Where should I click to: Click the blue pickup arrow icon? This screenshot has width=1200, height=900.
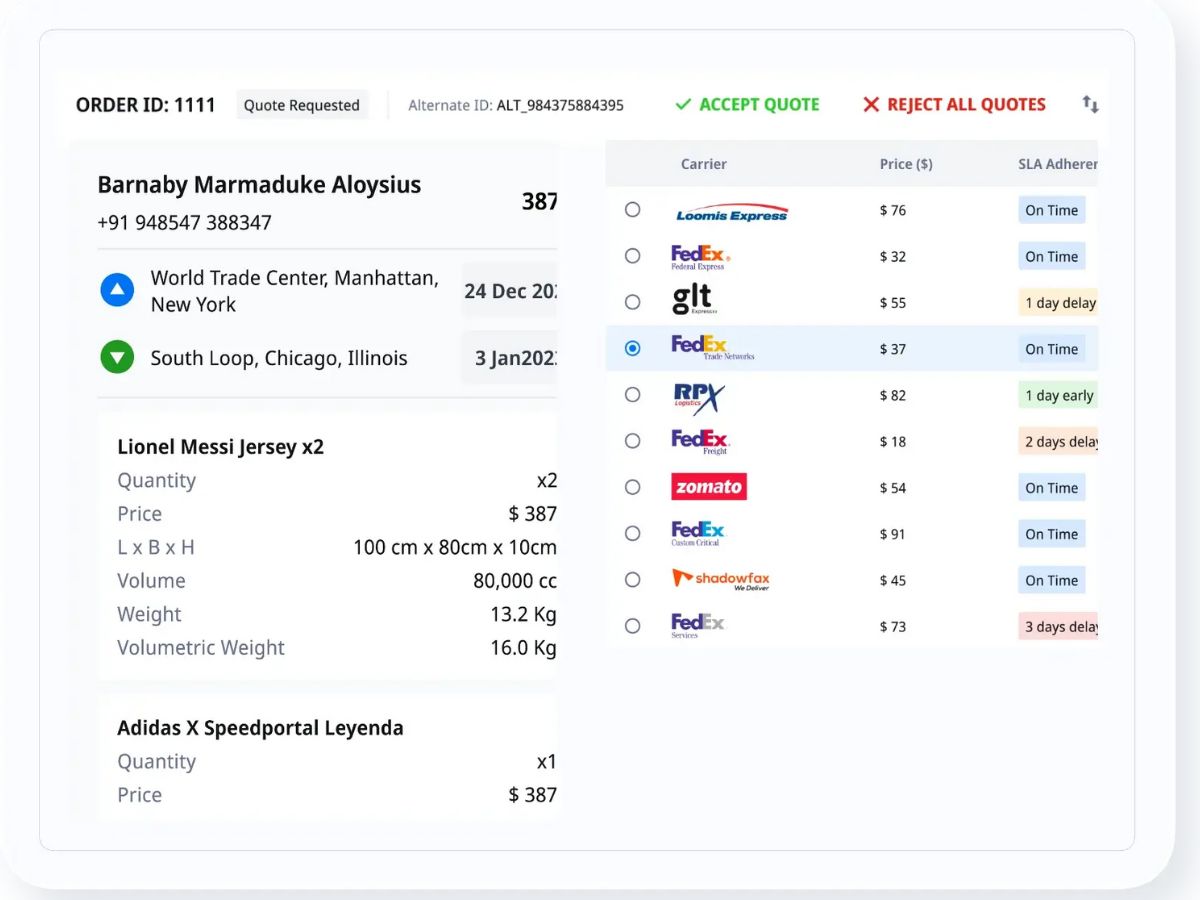pyautogui.click(x=117, y=291)
